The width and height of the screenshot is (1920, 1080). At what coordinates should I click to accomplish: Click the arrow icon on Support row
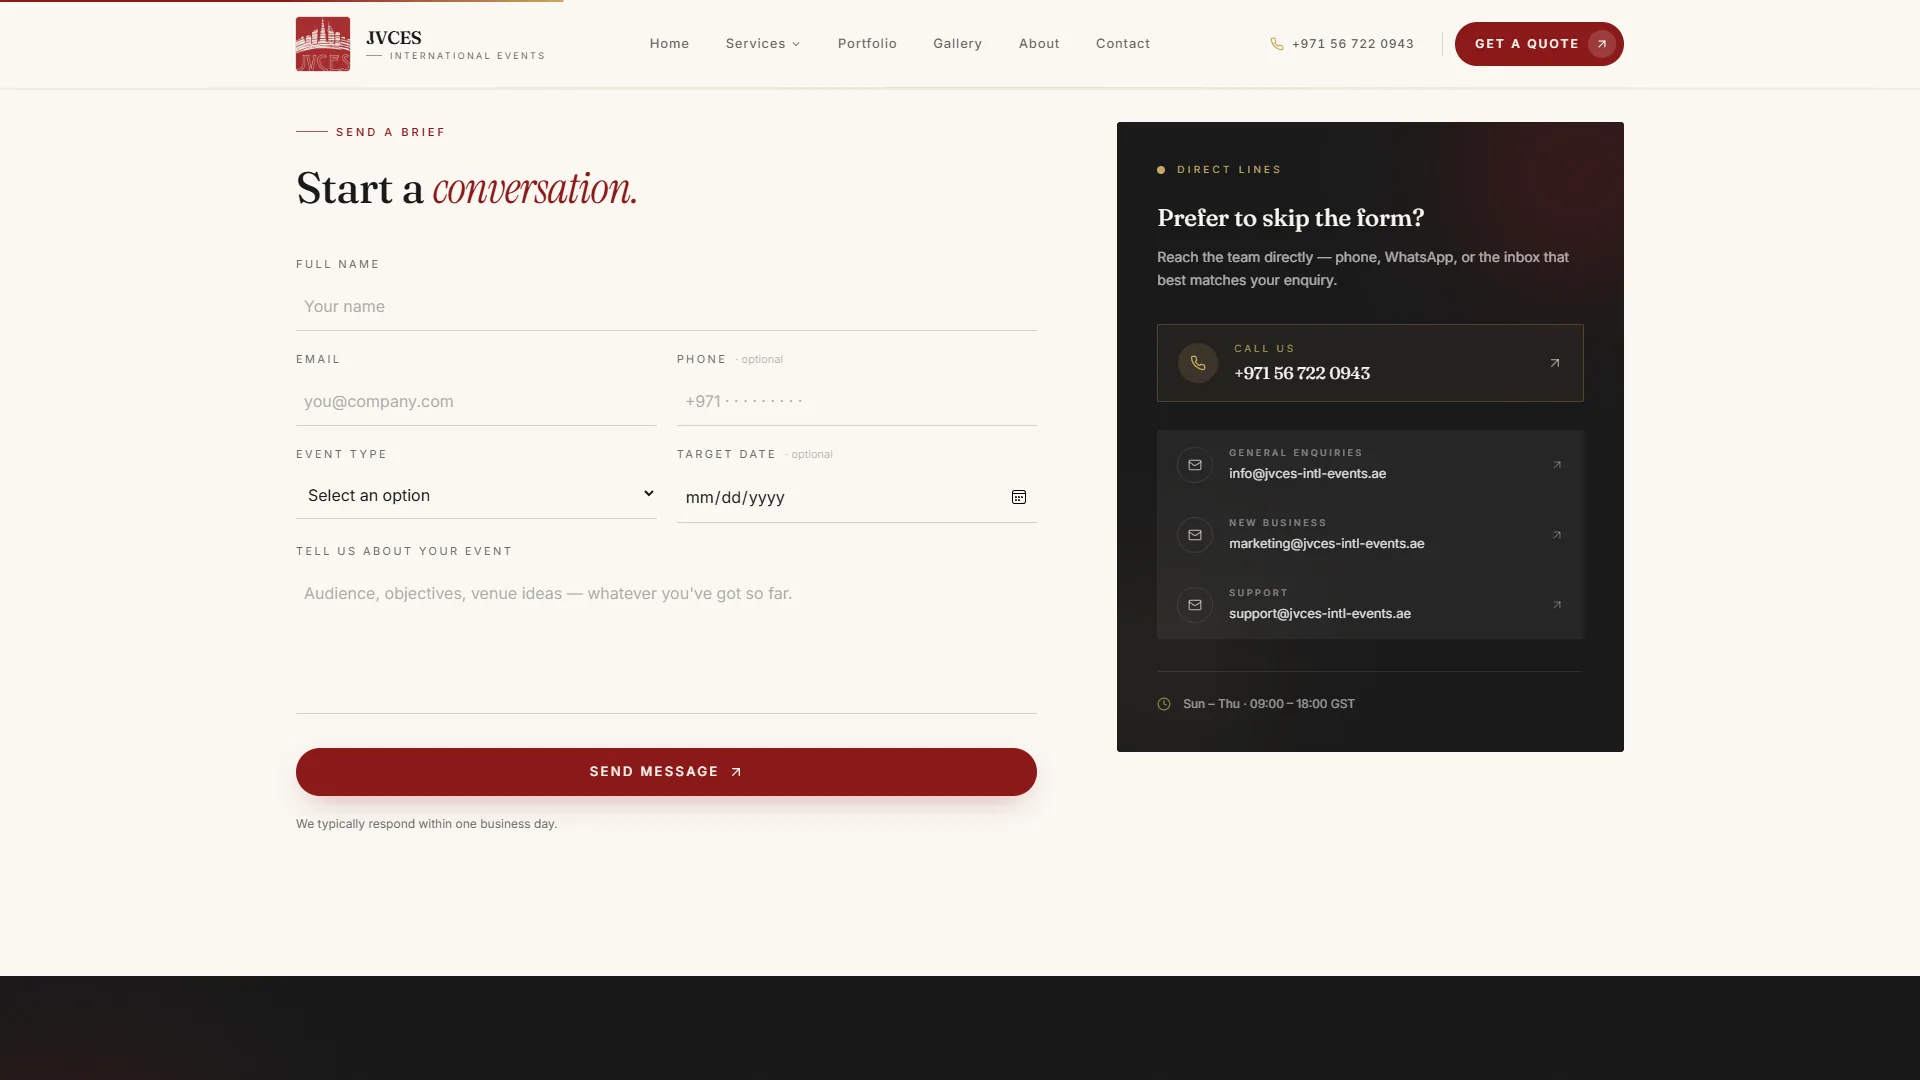1557,605
